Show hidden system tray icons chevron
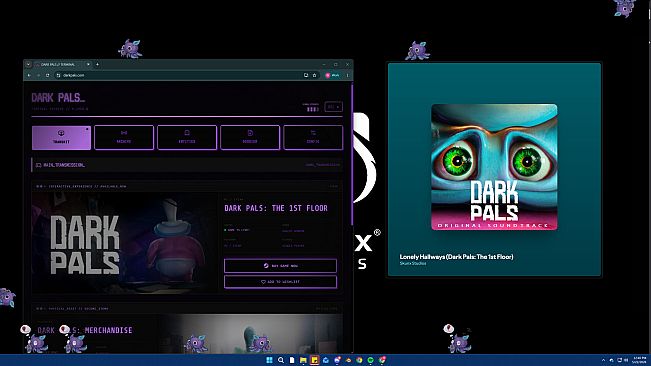The width and height of the screenshot is (651, 366). pyautogui.click(x=603, y=360)
